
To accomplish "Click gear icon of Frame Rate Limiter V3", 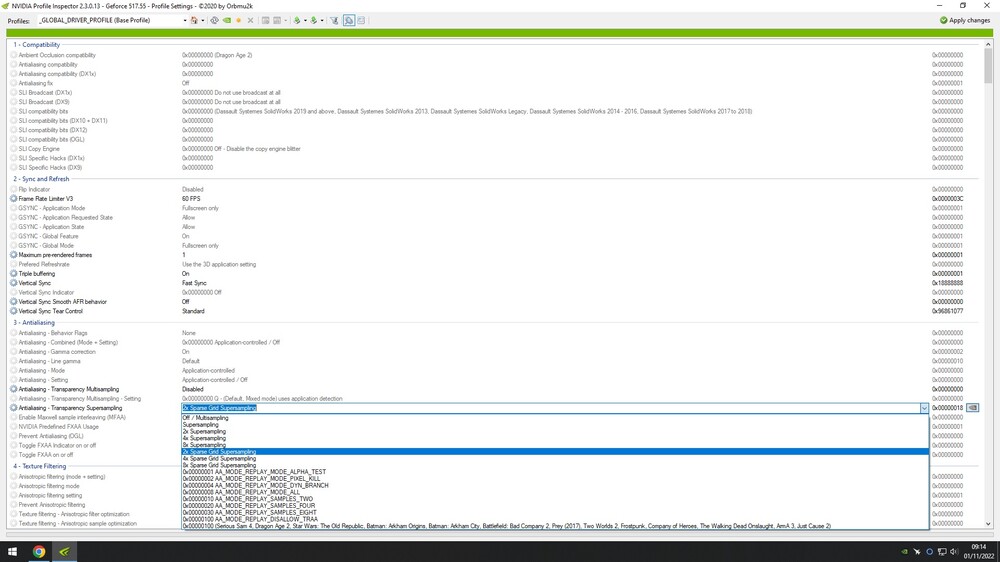I will click(13, 199).
